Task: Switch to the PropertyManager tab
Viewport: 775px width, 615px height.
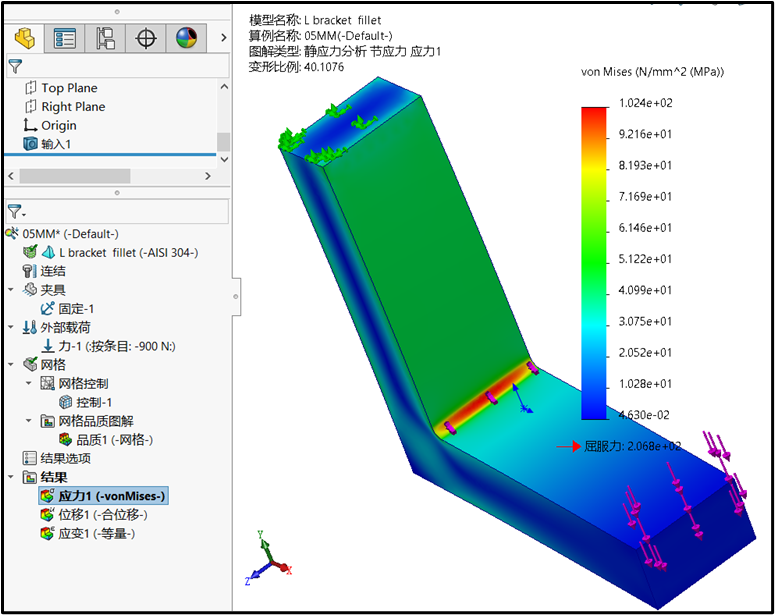Action: click(65, 38)
